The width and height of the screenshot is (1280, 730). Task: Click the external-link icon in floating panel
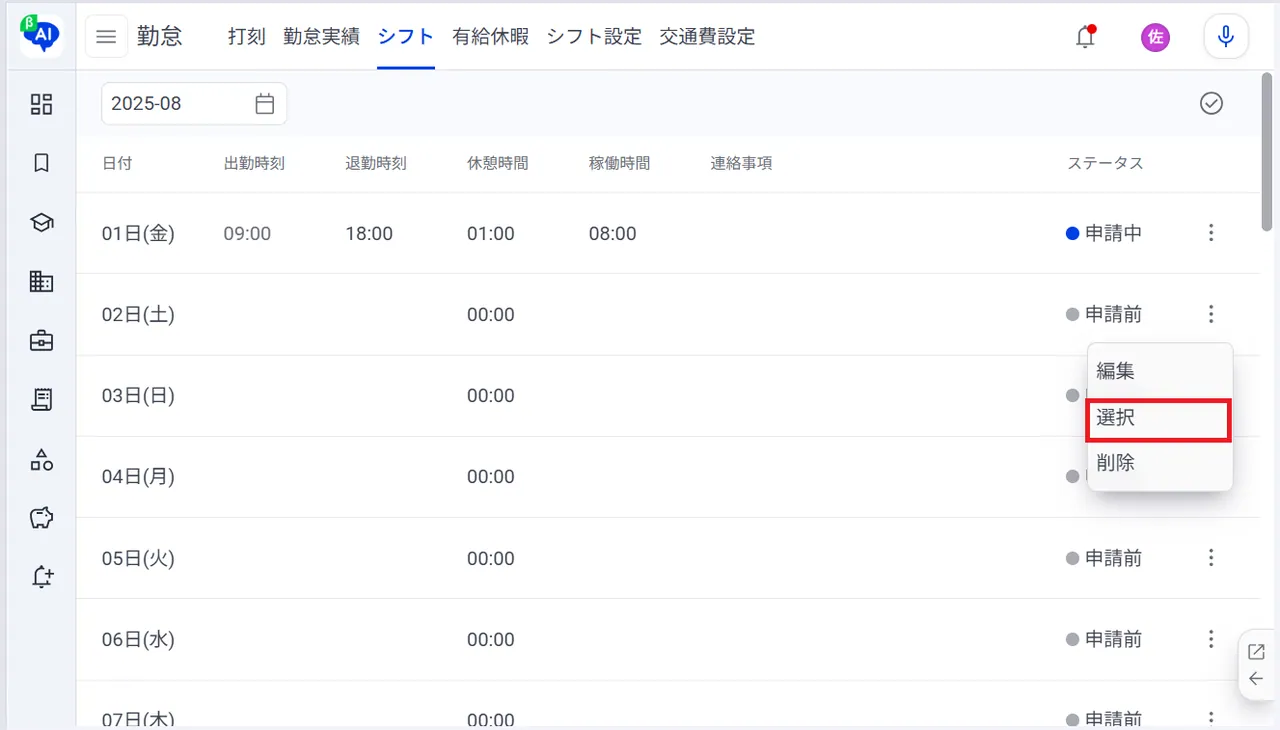click(1257, 652)
